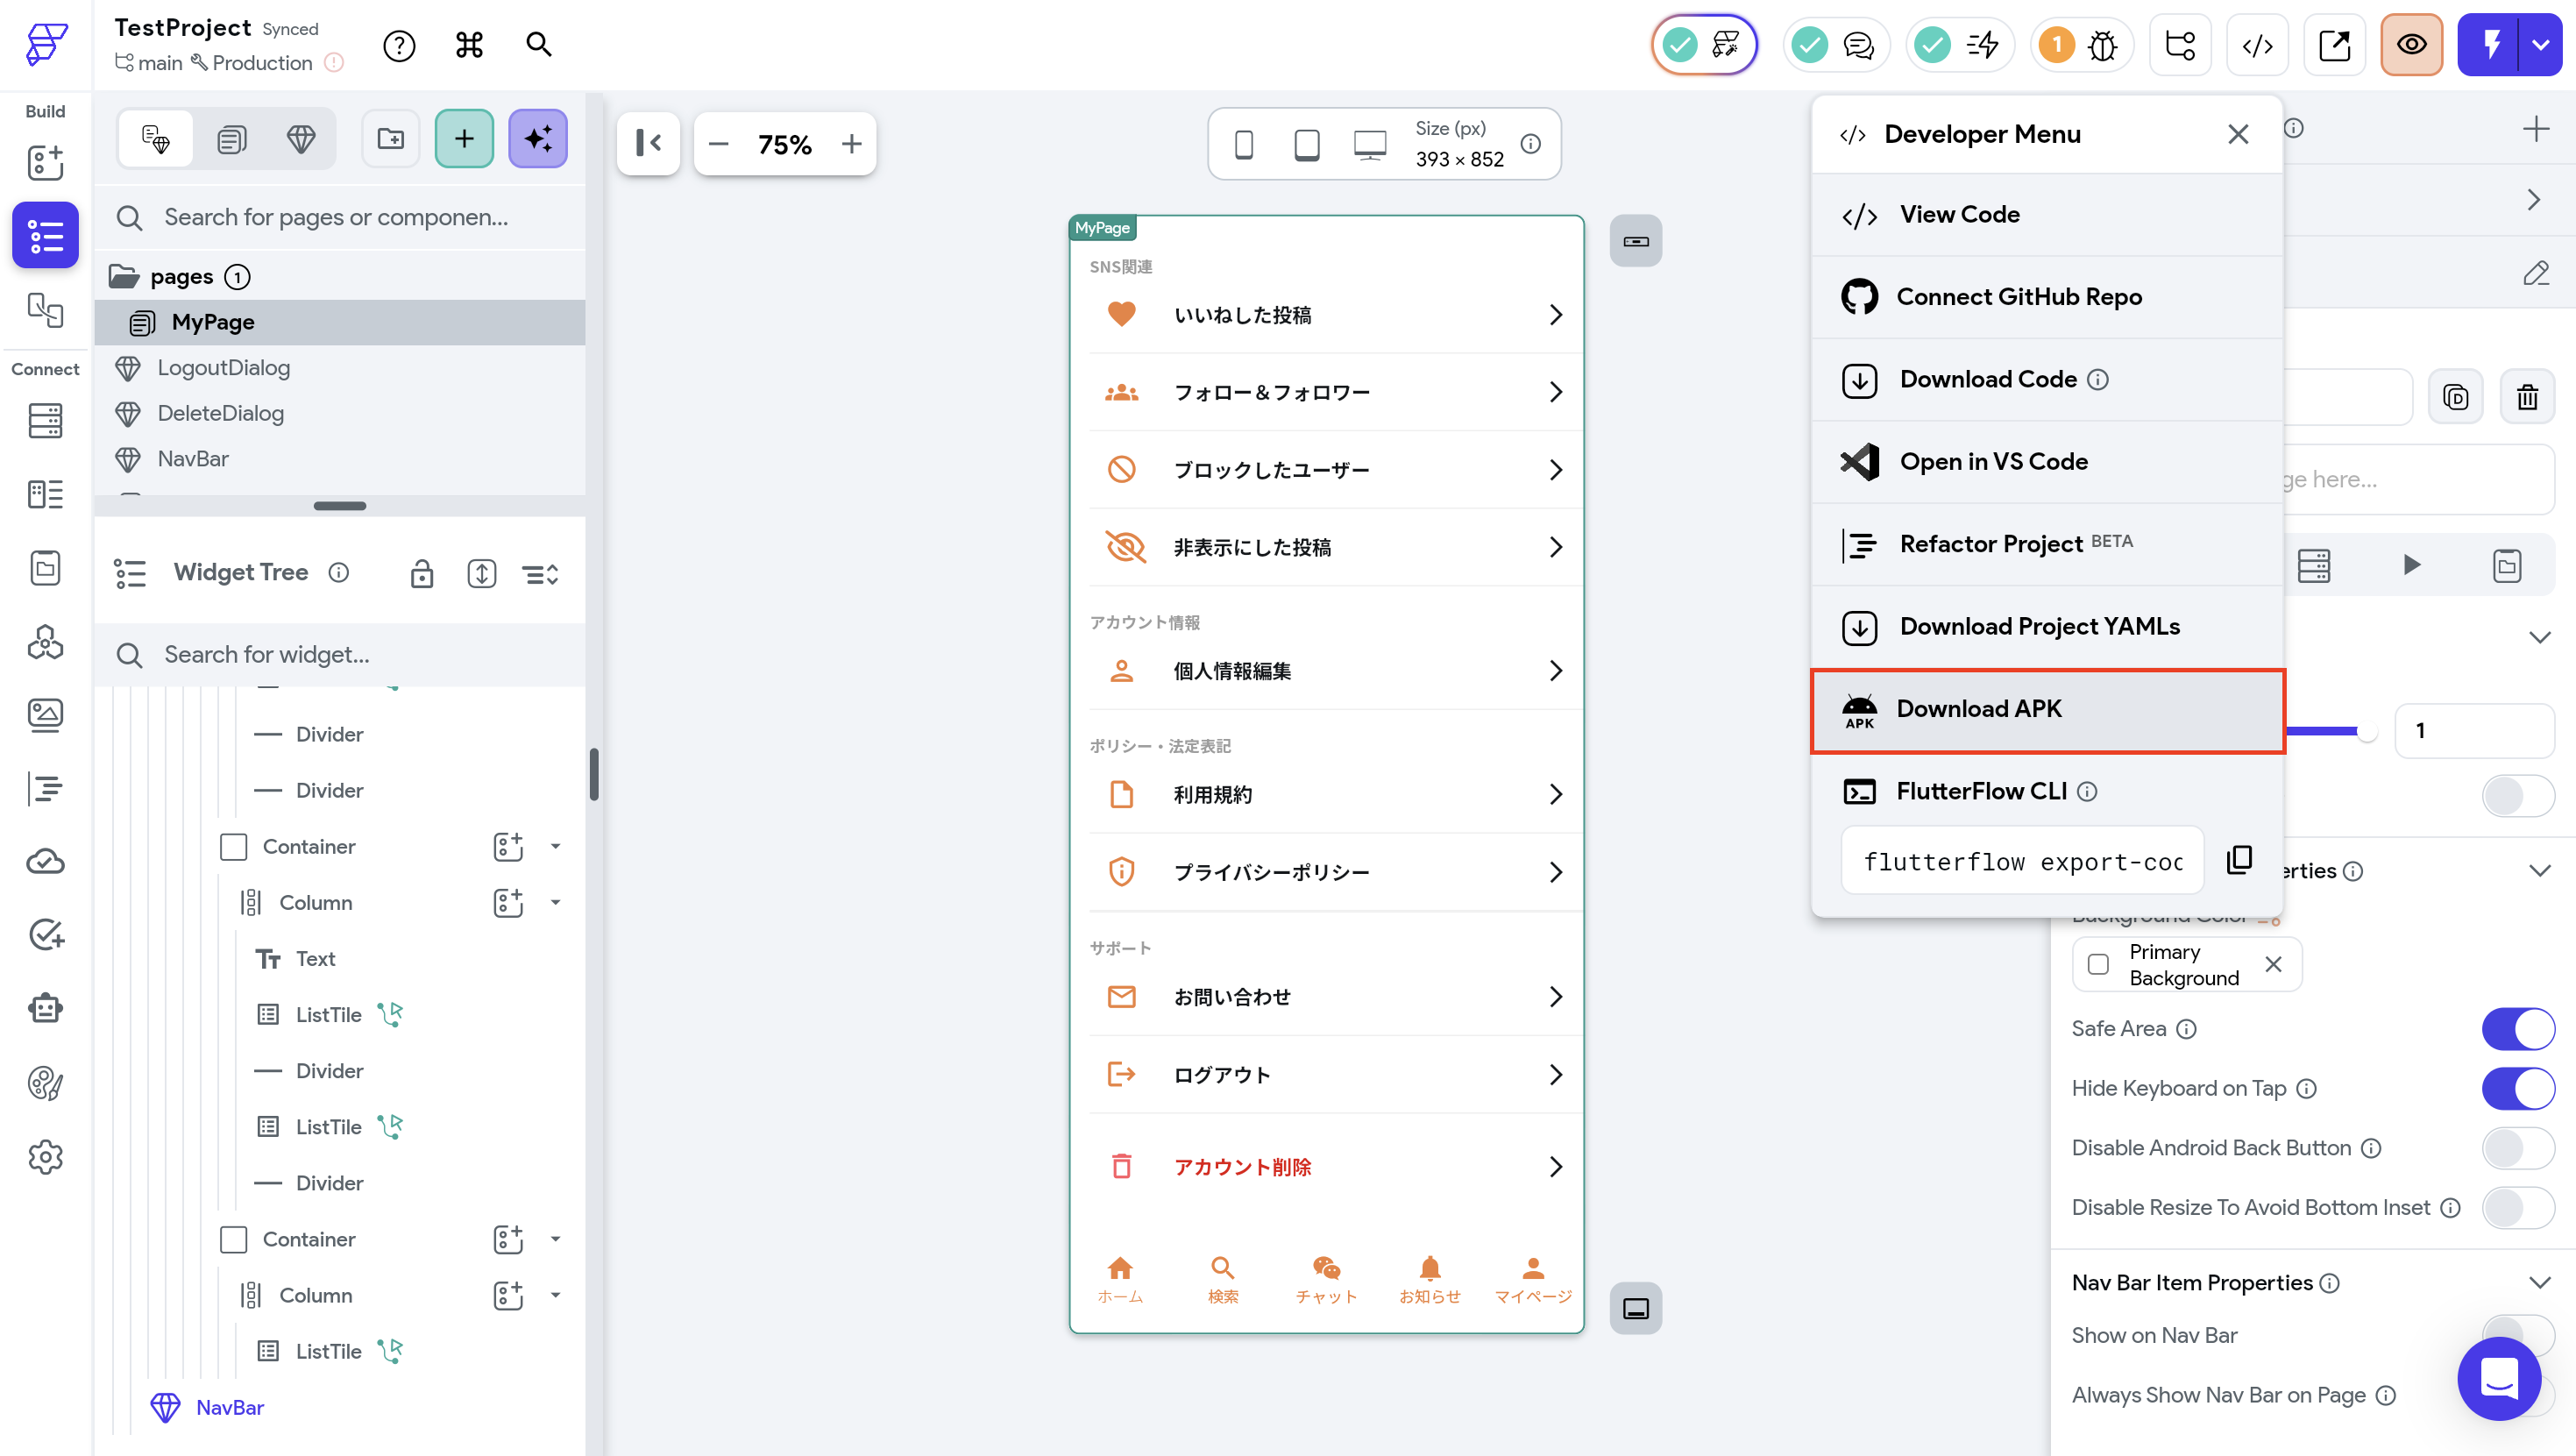The image size is (2576, 1456).
Task: Enable Disable Android Back Button switch
Action: point(2517,1148)
